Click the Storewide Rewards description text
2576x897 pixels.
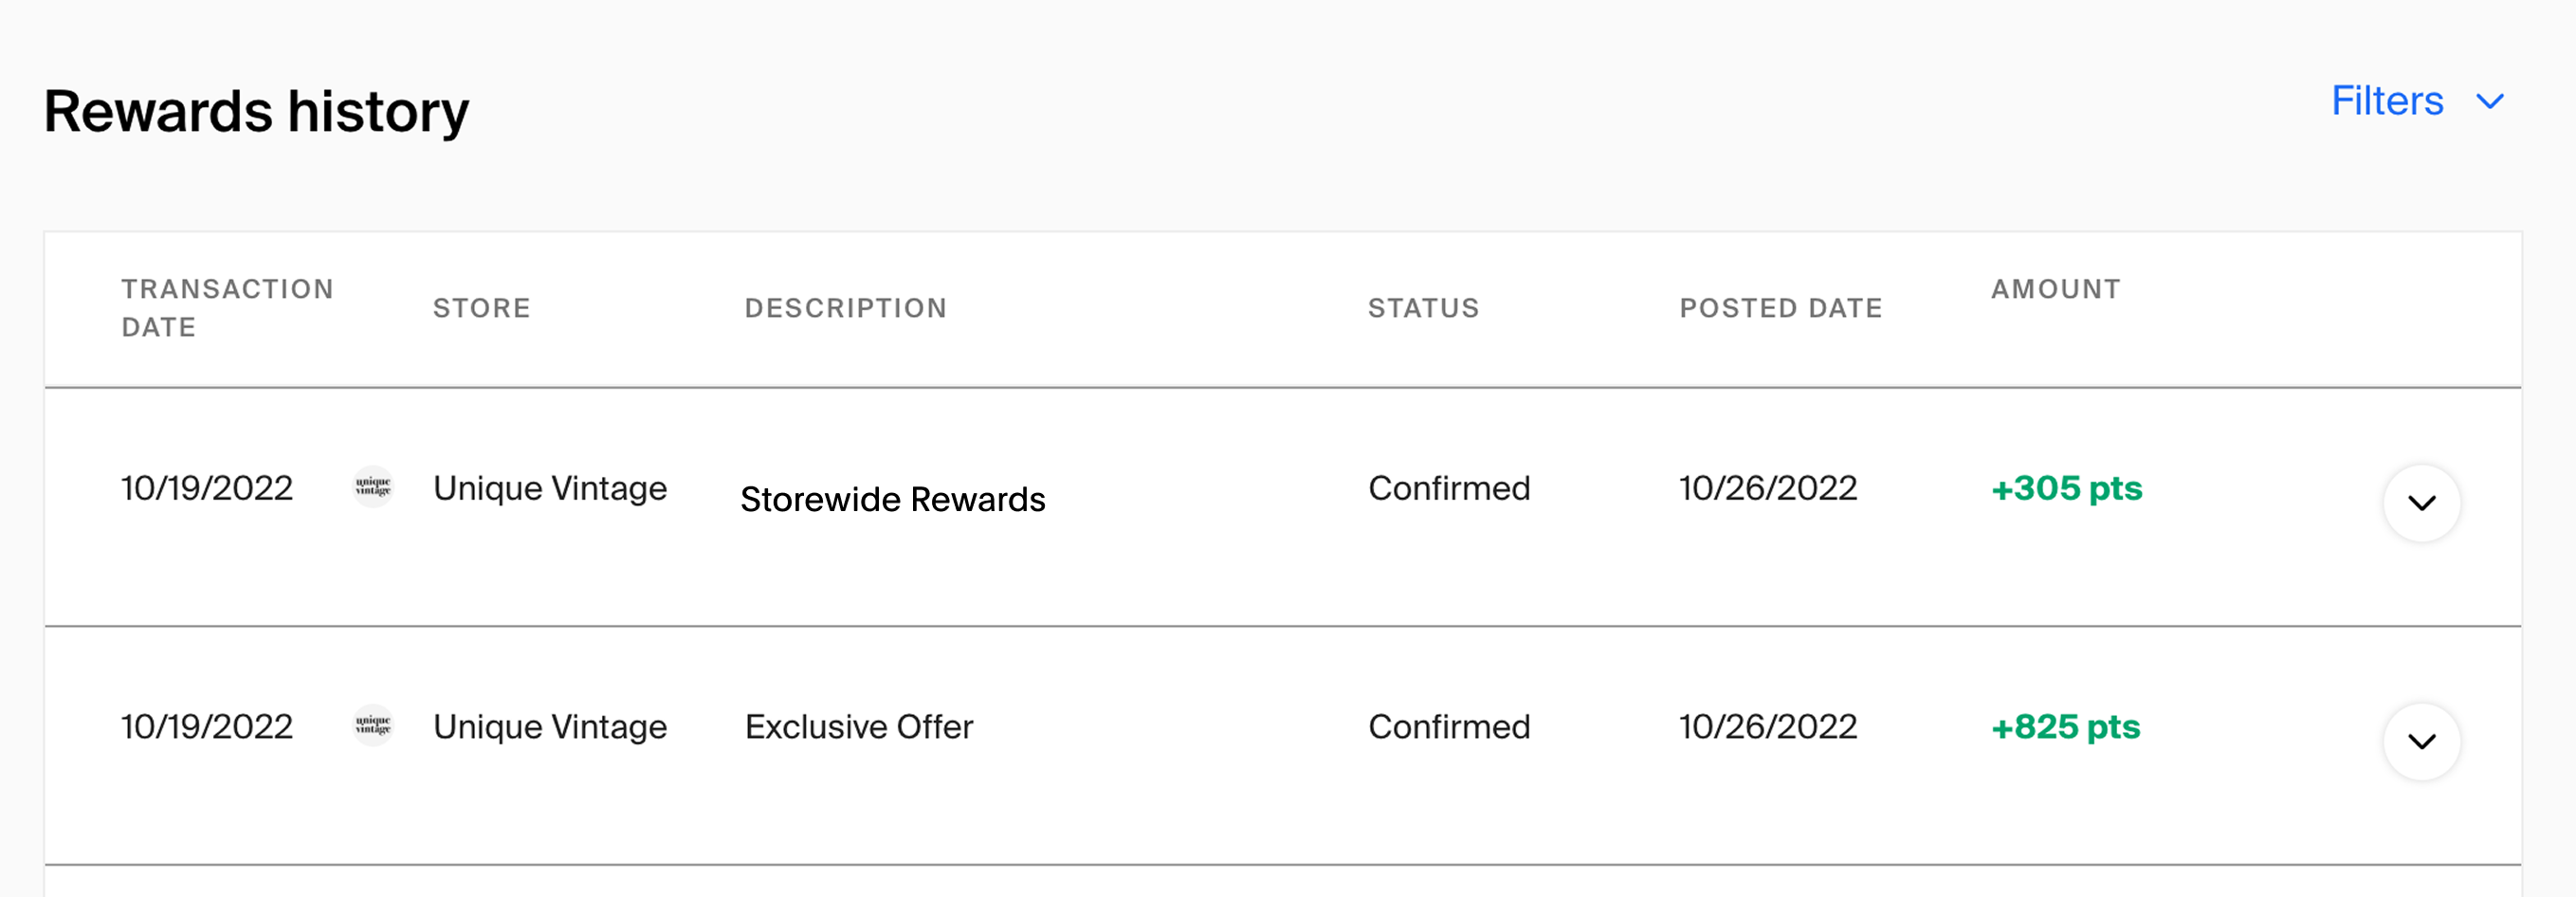click(x=892, y=499)
